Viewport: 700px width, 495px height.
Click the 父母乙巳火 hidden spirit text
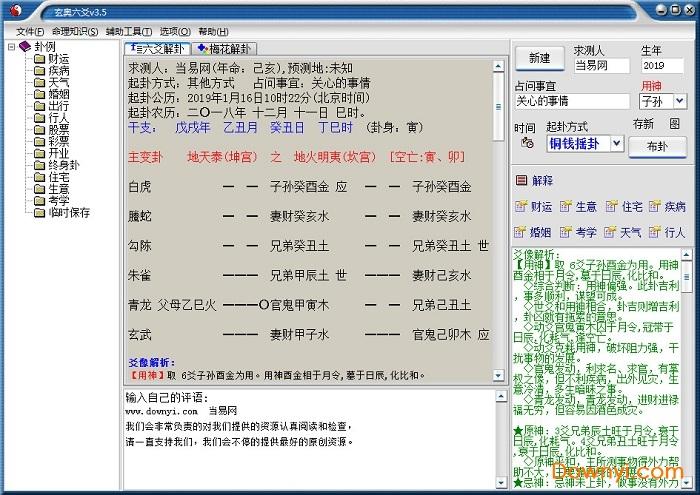187,305
